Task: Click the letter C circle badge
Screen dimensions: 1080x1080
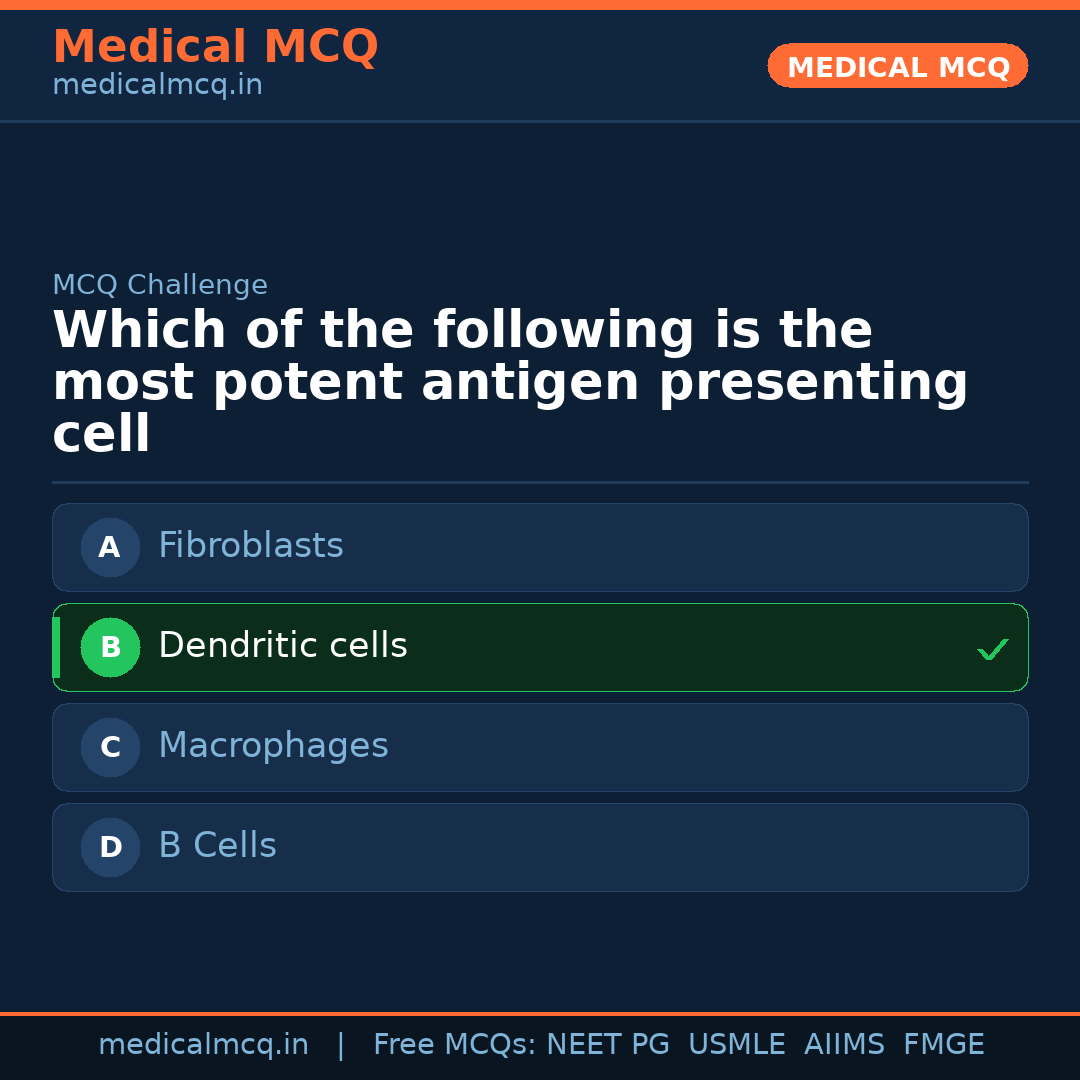Action: 110,747
